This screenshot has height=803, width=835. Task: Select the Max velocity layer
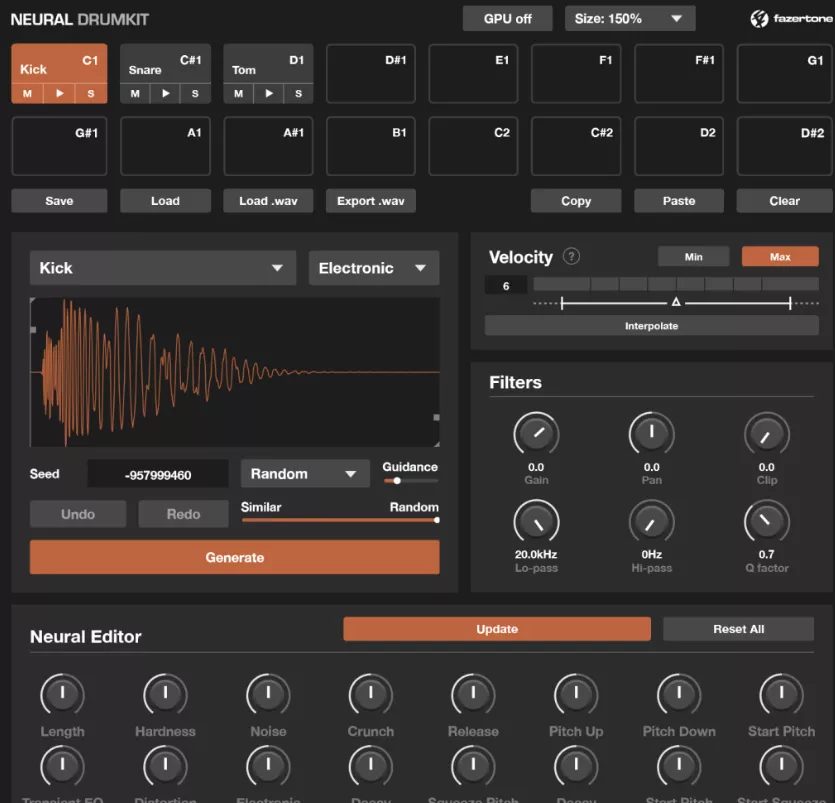coord(780,257)
